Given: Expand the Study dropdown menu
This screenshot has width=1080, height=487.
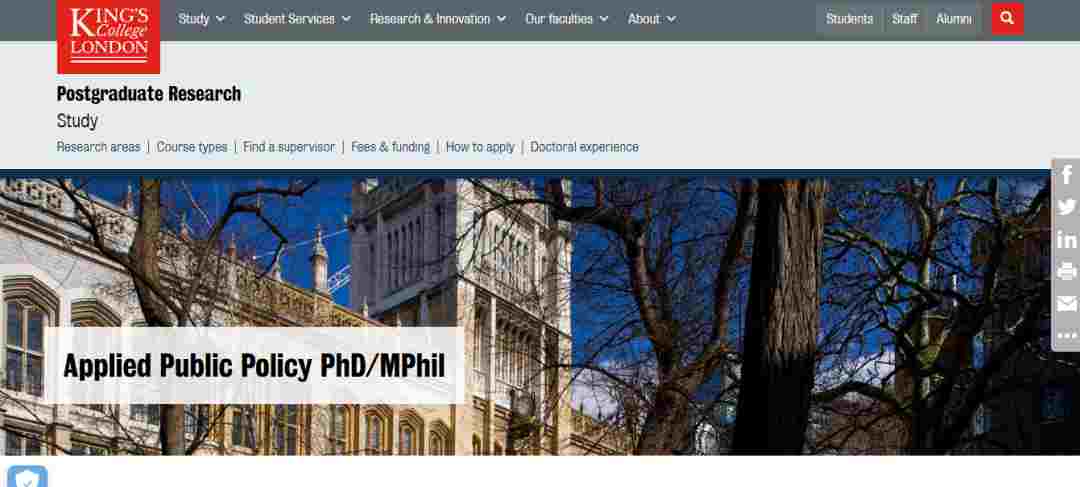Looking at the screenshot, I should click(201, 19).
